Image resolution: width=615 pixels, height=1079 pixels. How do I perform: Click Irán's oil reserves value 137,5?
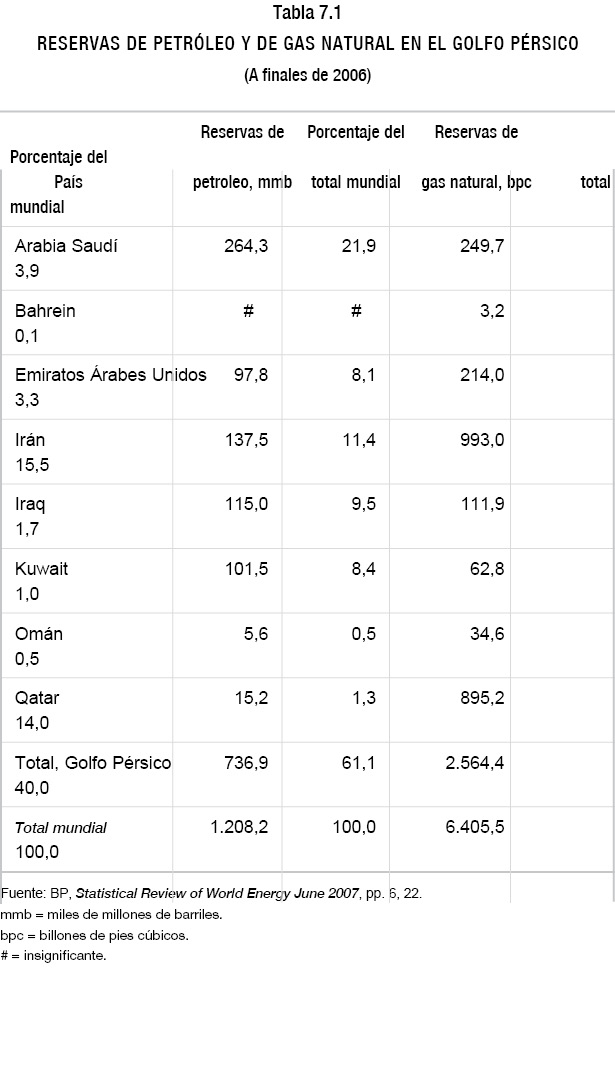247,440
